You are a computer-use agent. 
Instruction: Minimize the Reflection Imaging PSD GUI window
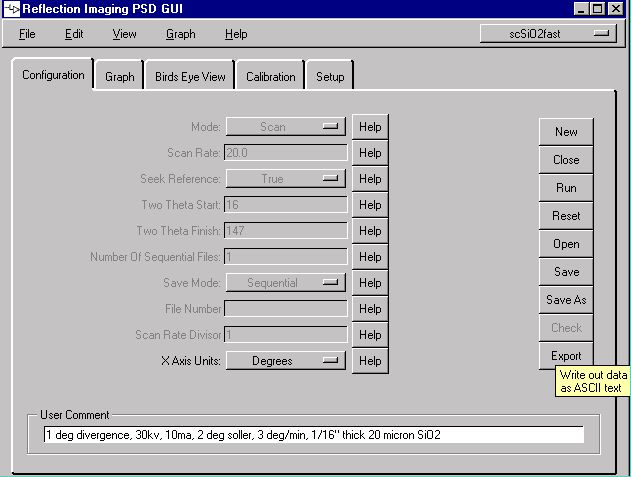pyautogui.click(x=581, y=8)
